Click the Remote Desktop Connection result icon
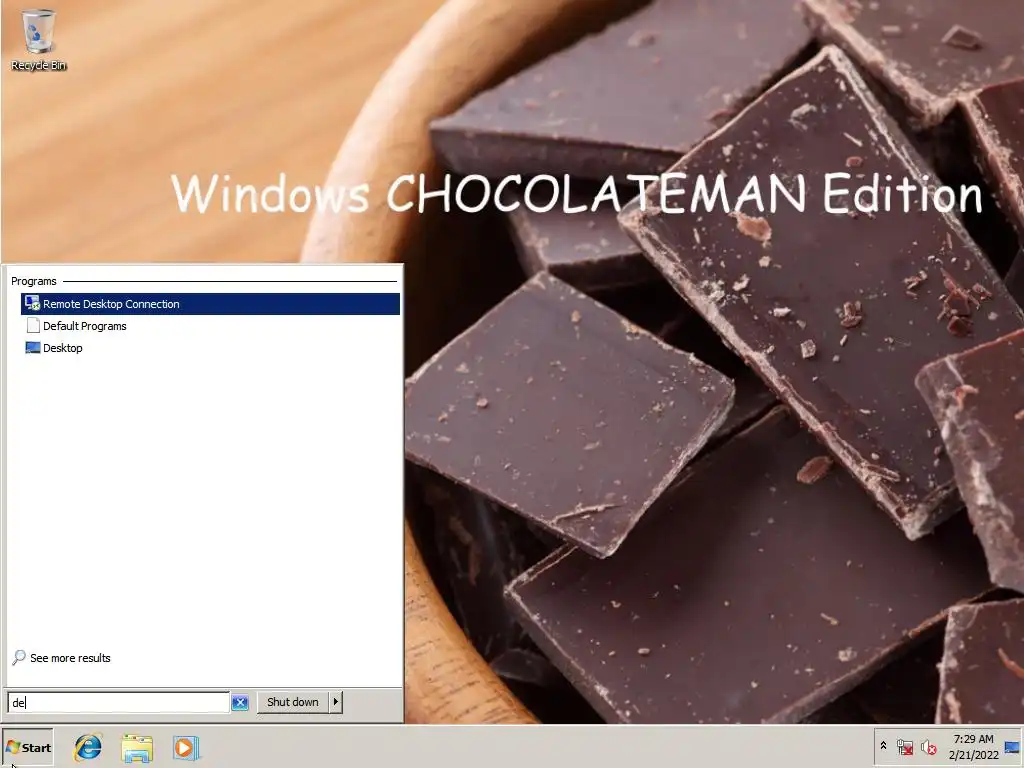Viewport: 1024px width, 768px height. (32, 303)
